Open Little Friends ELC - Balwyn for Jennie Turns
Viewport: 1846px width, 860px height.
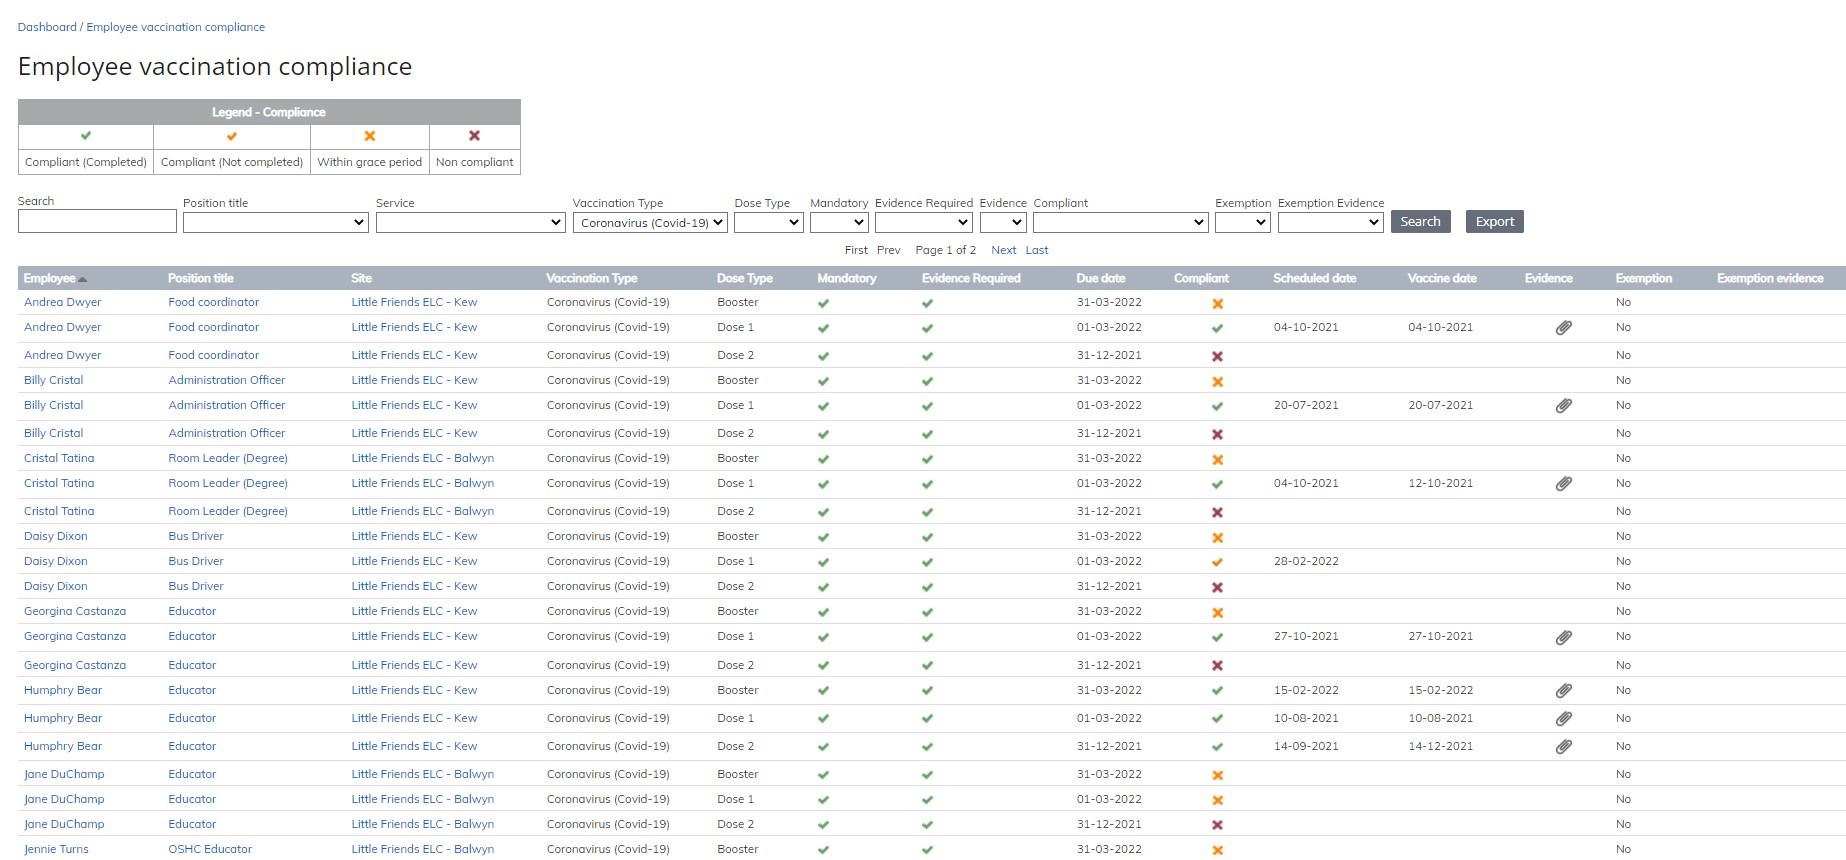(423, 849)
